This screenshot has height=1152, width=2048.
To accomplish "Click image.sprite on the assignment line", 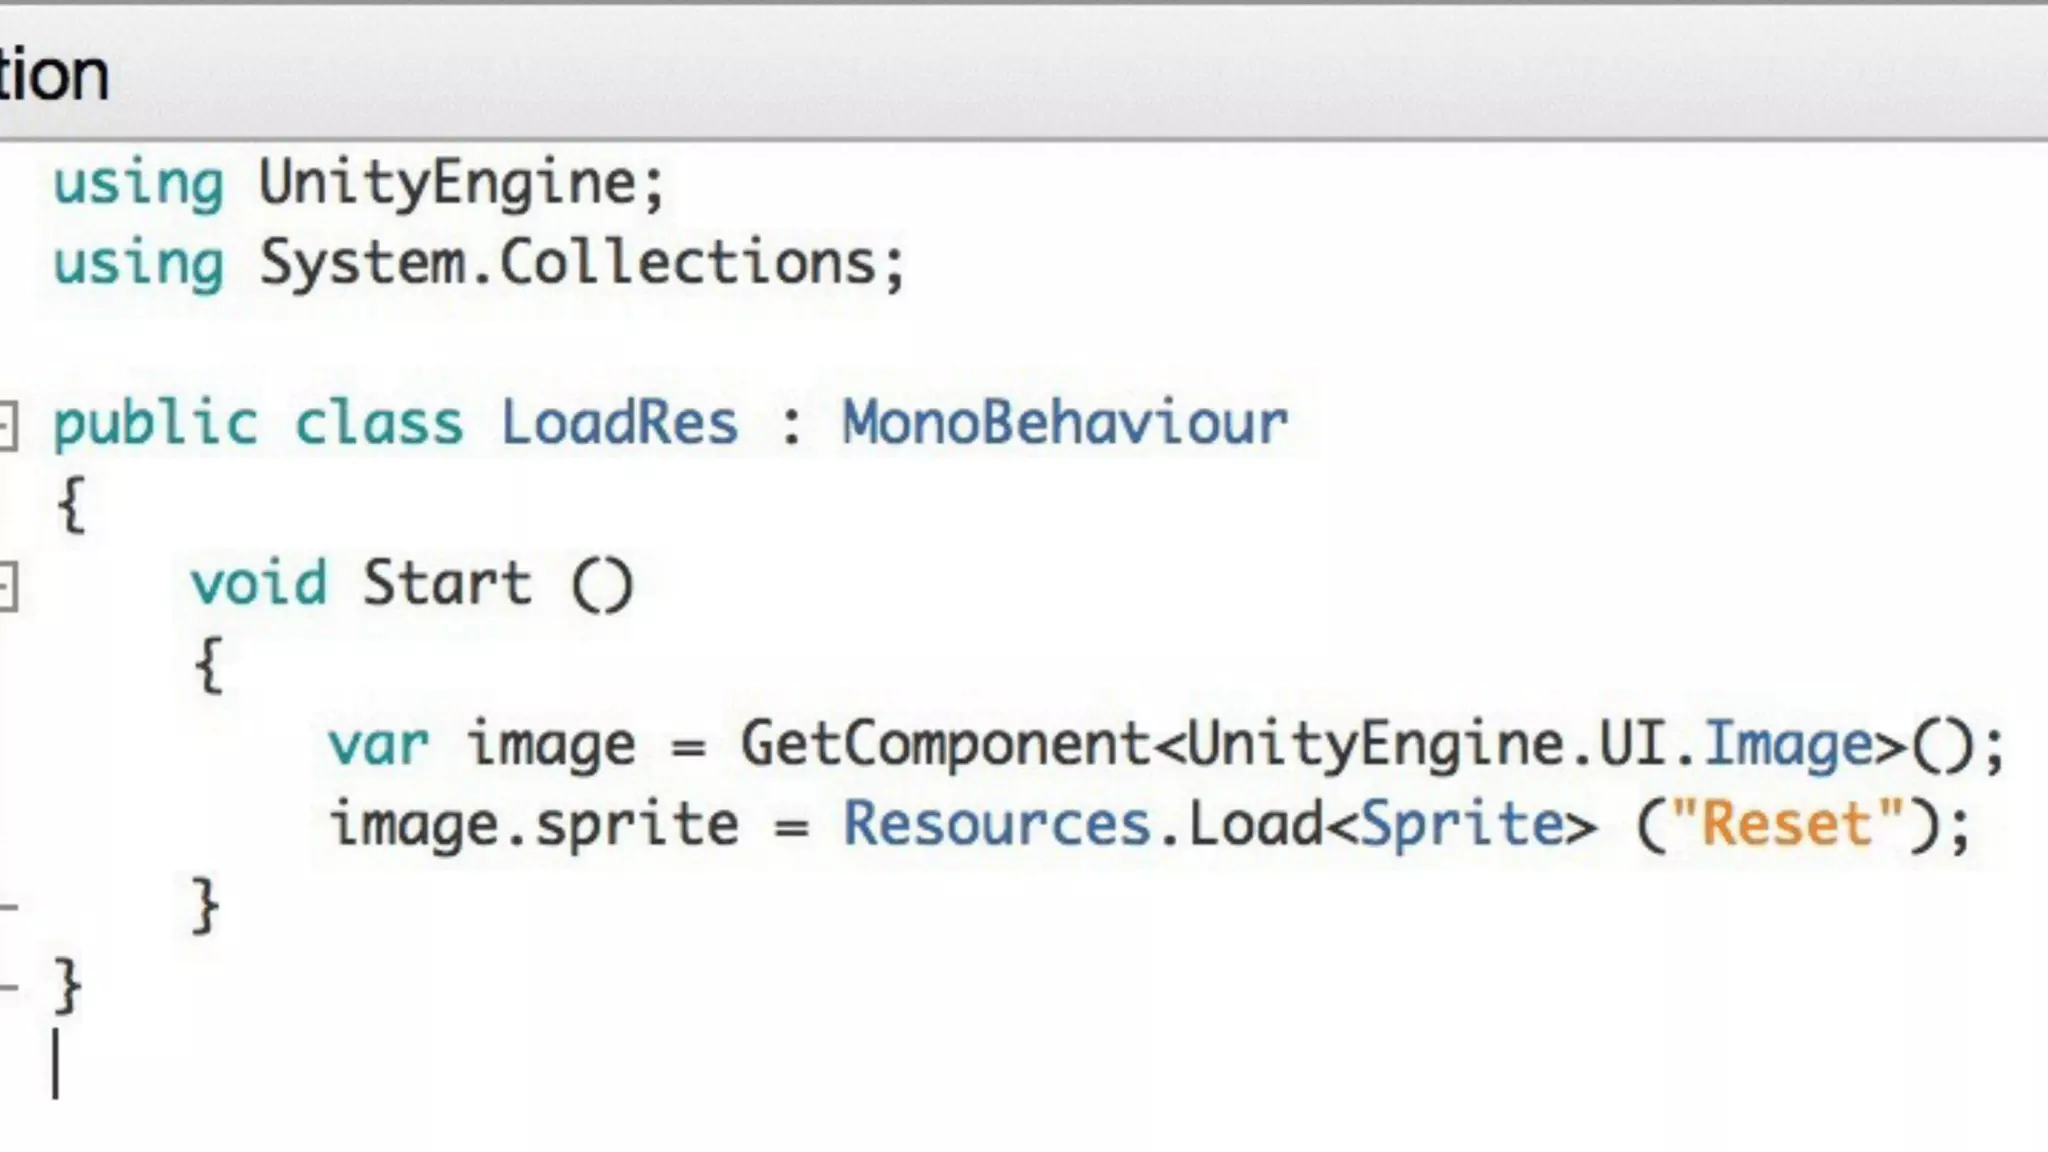I will coord(534,825).
